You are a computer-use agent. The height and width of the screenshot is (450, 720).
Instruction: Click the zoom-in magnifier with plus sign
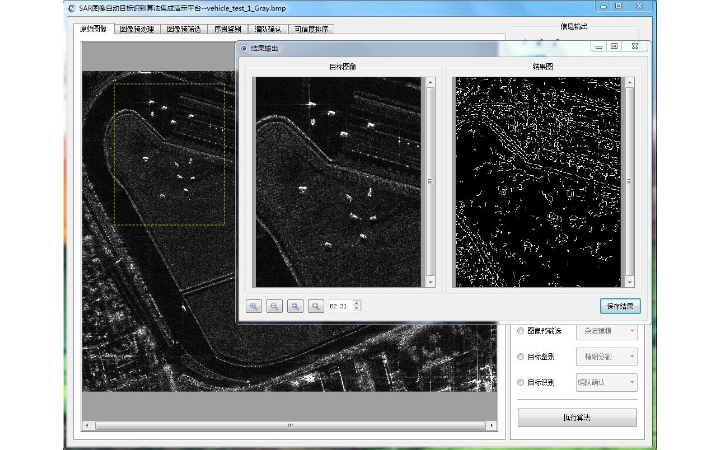point(253,306)
